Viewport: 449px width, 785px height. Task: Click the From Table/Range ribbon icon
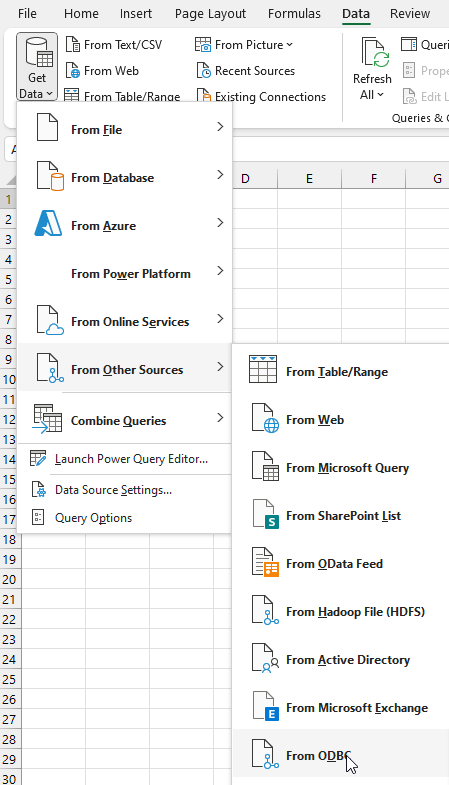pos(72,95)
